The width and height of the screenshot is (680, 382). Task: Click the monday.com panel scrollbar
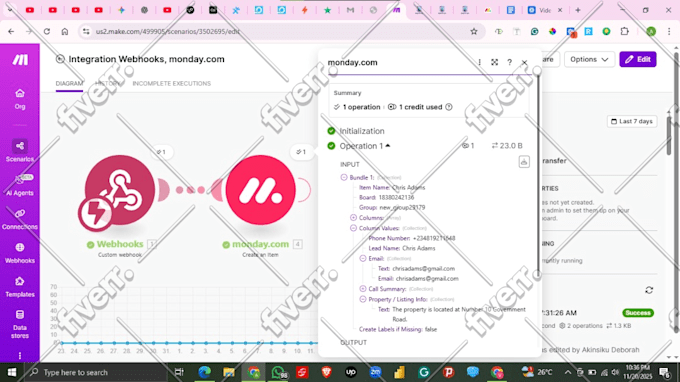click(x=539, y=176)
